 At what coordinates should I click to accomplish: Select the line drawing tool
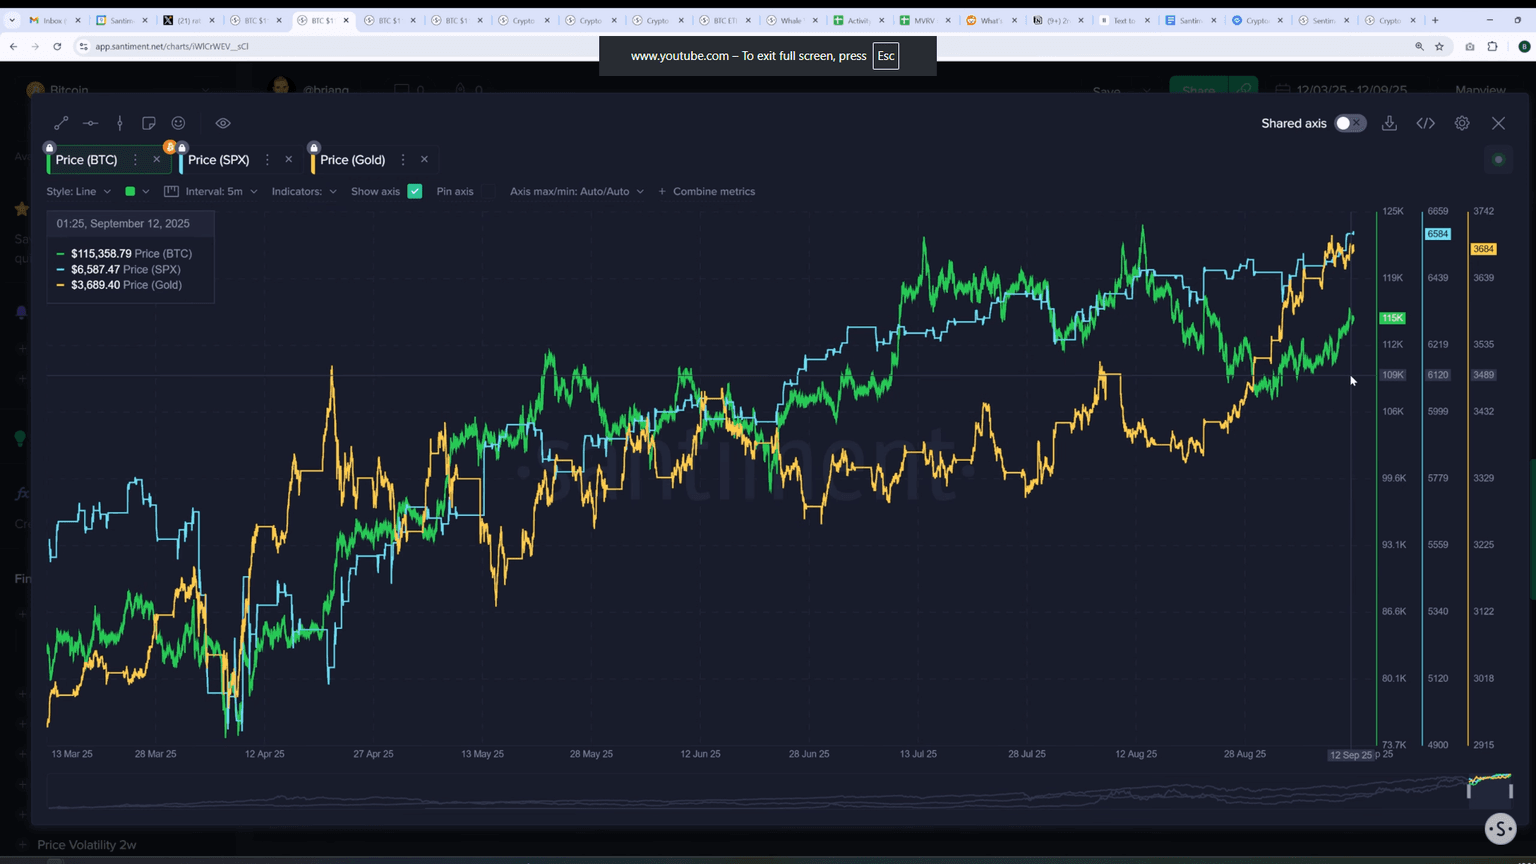(61, 123)
